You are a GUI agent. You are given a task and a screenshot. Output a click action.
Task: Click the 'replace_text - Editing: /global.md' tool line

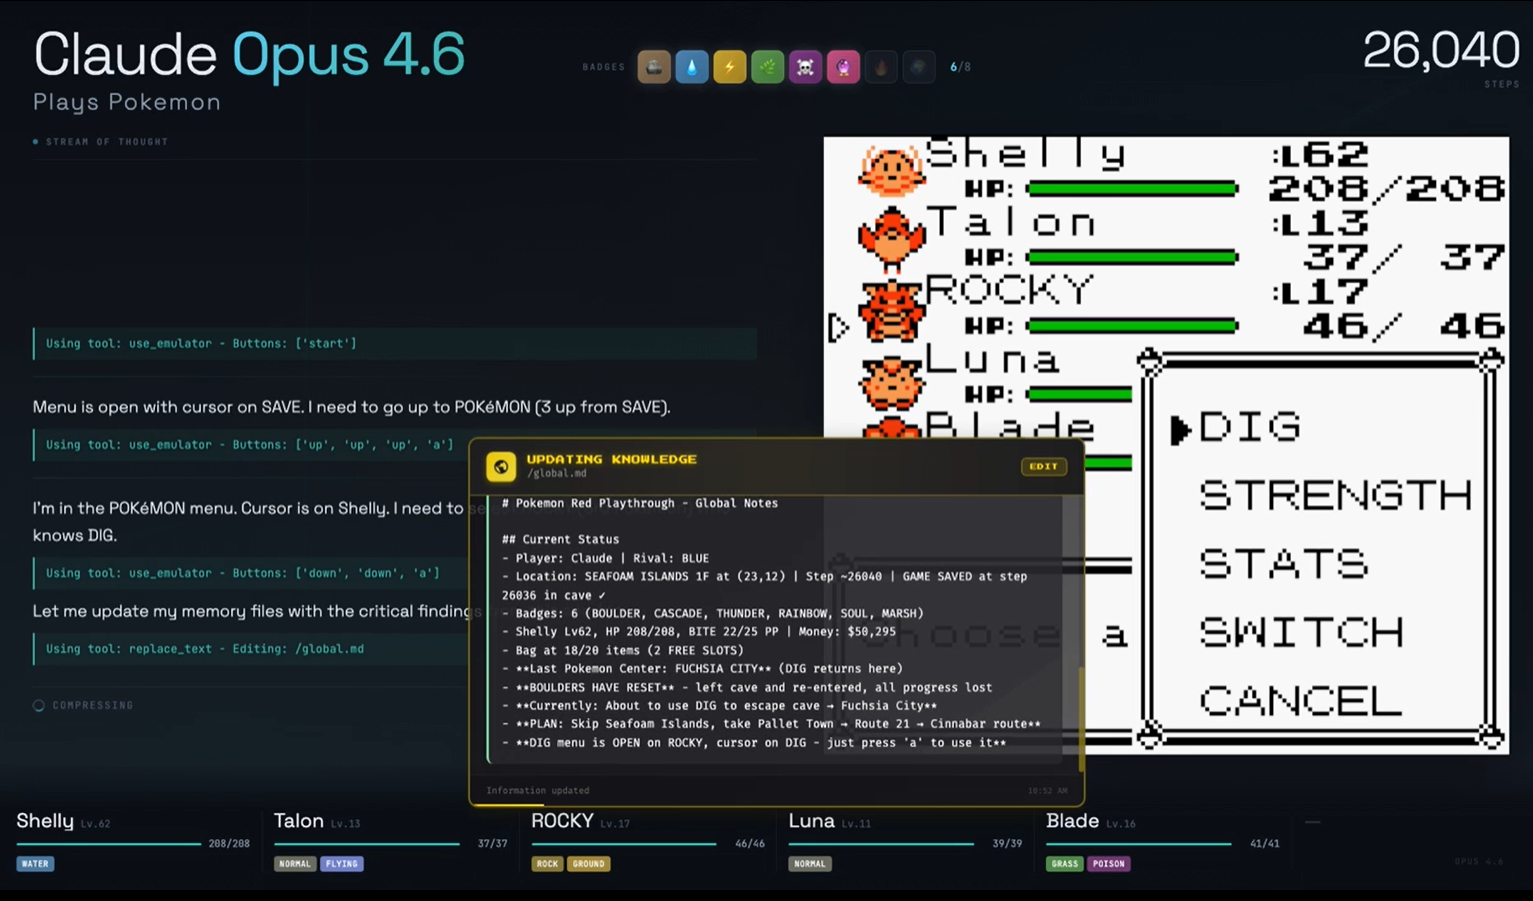pos(395,649)
